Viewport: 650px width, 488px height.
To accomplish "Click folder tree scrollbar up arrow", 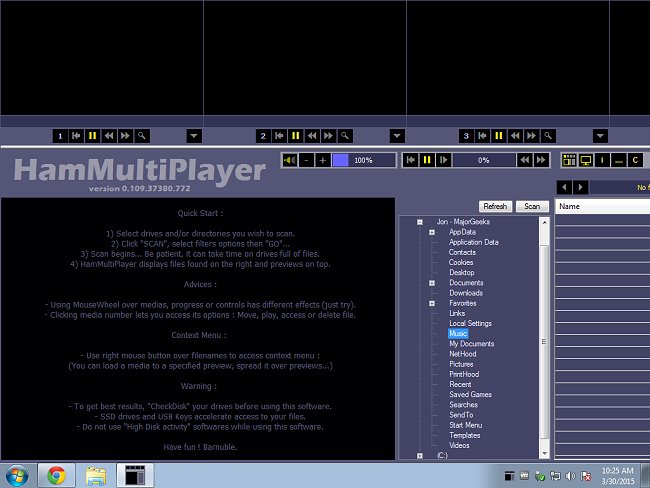I will click(x=545, y=223).
